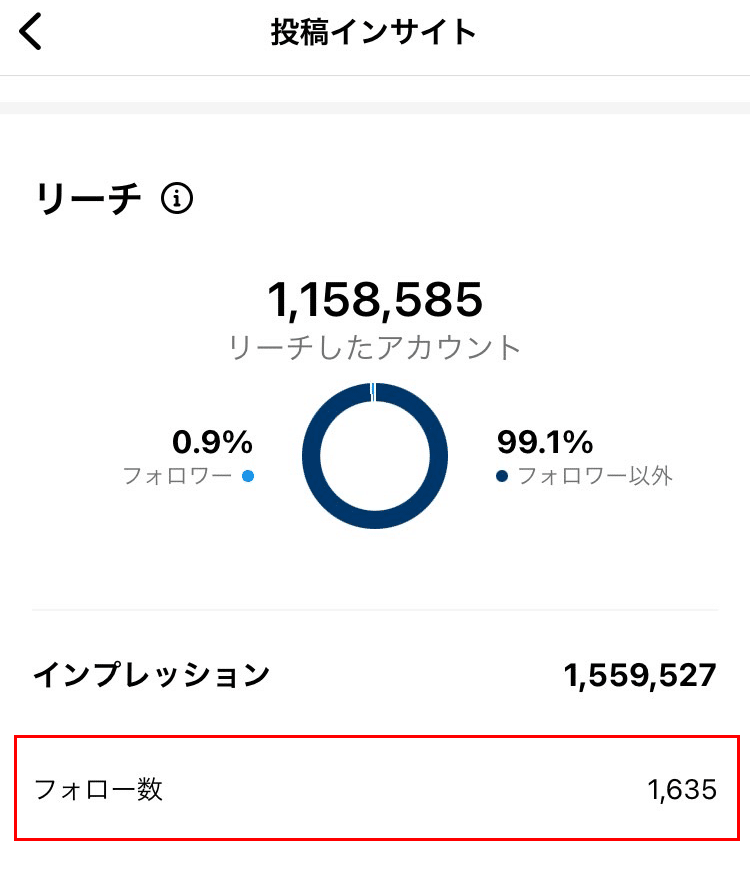750x881 pixels.
Task: Click the インプレッション label
Action: 151,675
